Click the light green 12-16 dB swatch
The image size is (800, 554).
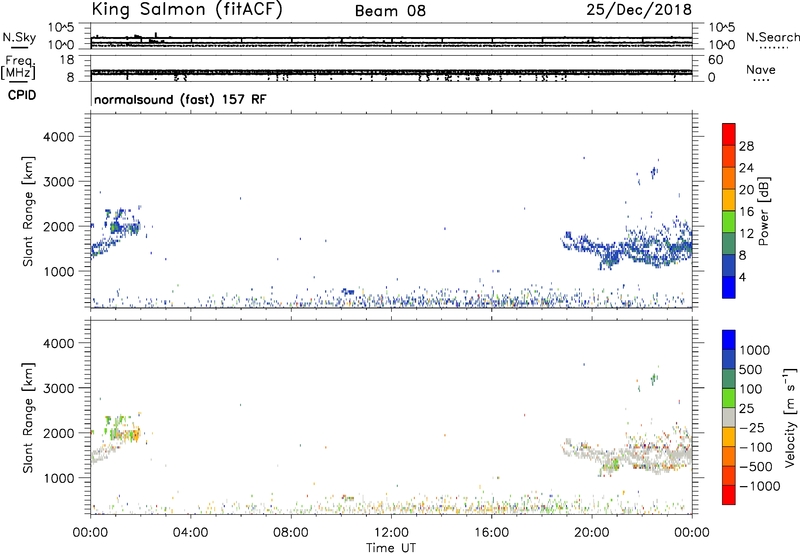click(729, 222)
